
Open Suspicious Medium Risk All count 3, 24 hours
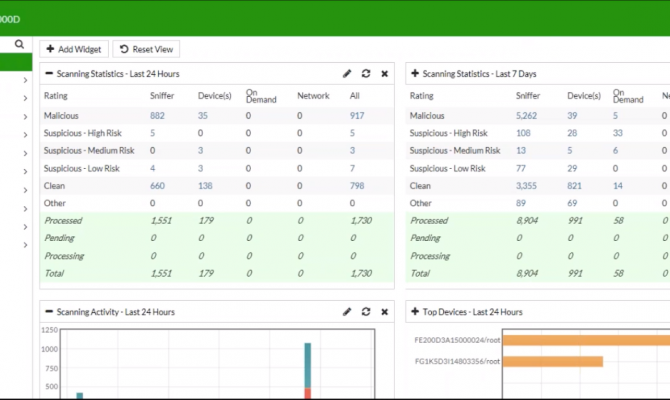(x=352, y=150)
